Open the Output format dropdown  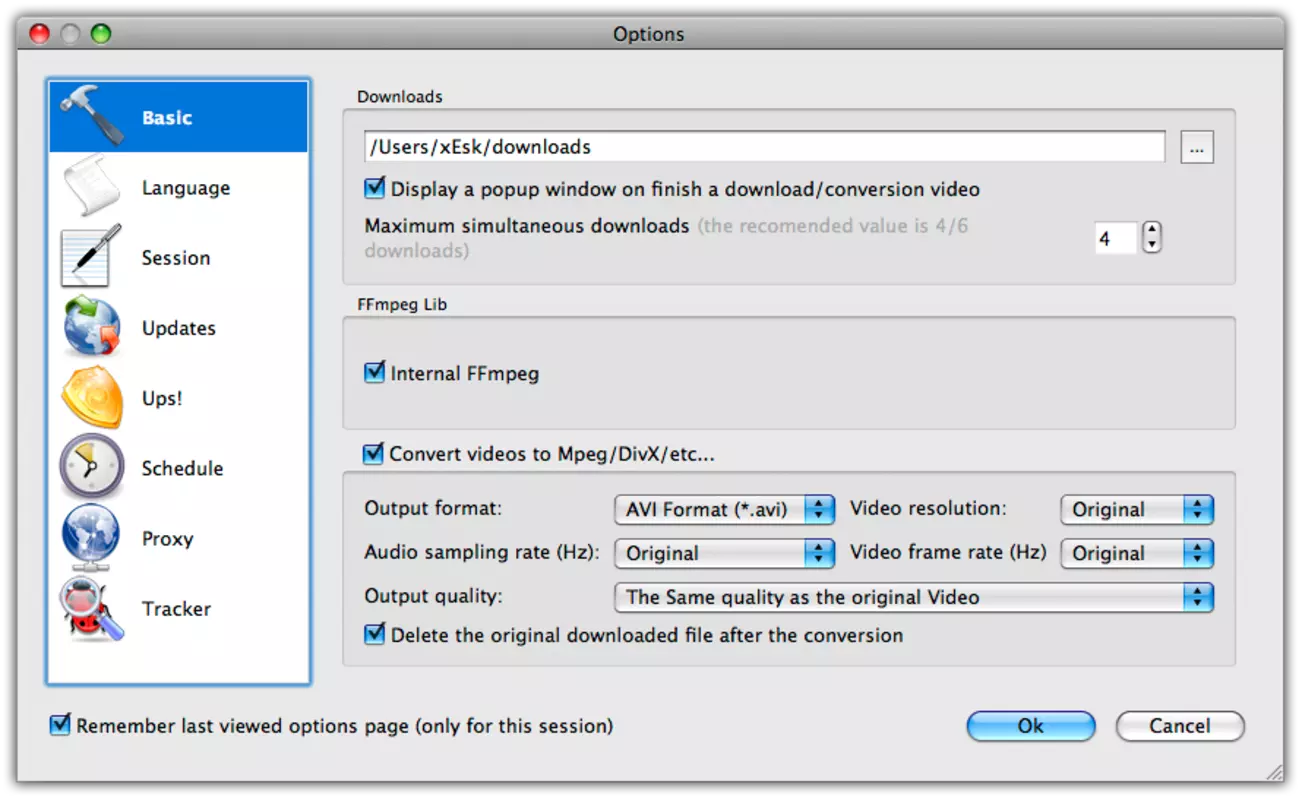[724, 509]
